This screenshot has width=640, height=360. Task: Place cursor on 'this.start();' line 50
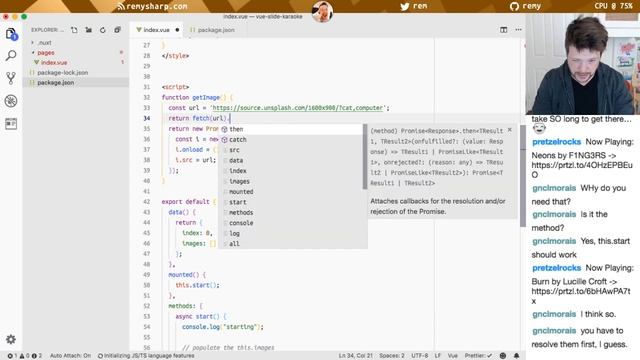coord(198,285)
